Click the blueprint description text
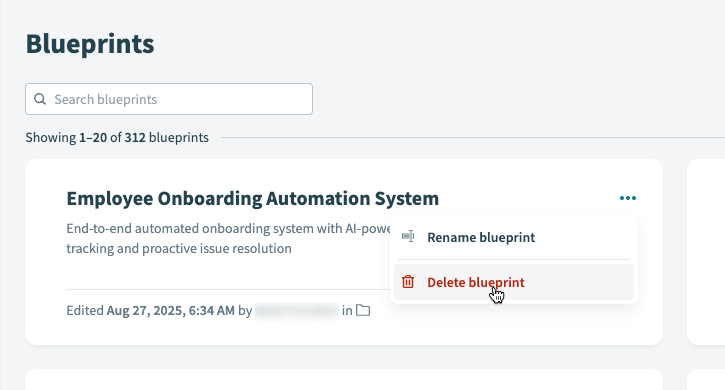This screenshot has width=725, height=390. [229, 238]
